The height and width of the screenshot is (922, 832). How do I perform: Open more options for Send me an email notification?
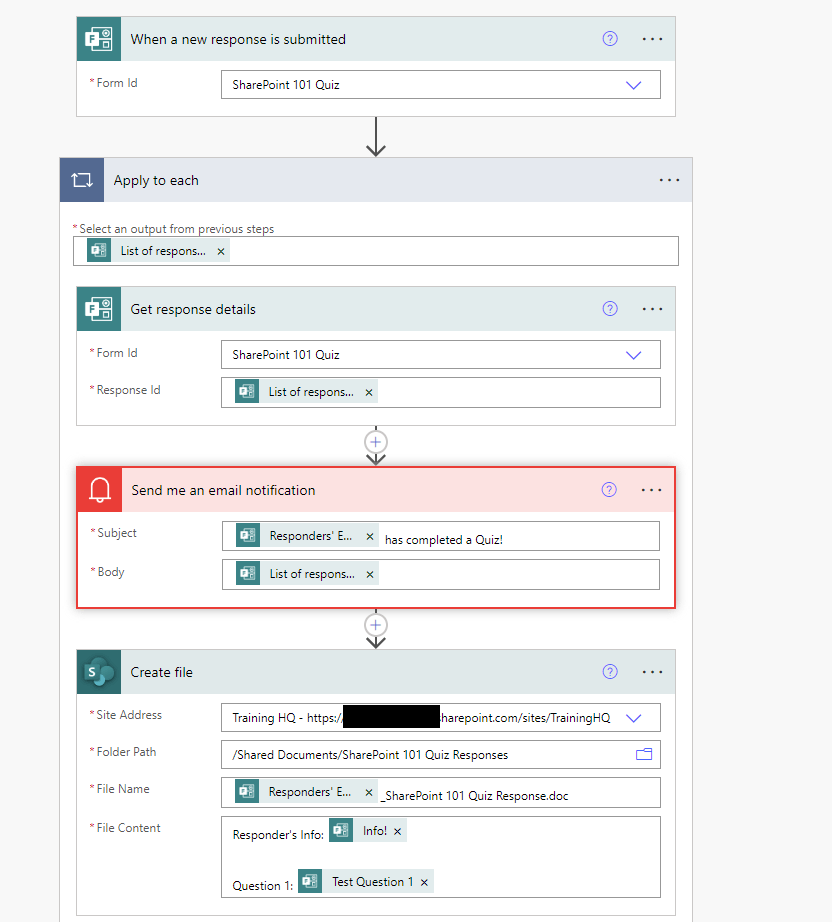tap(651, 489)
